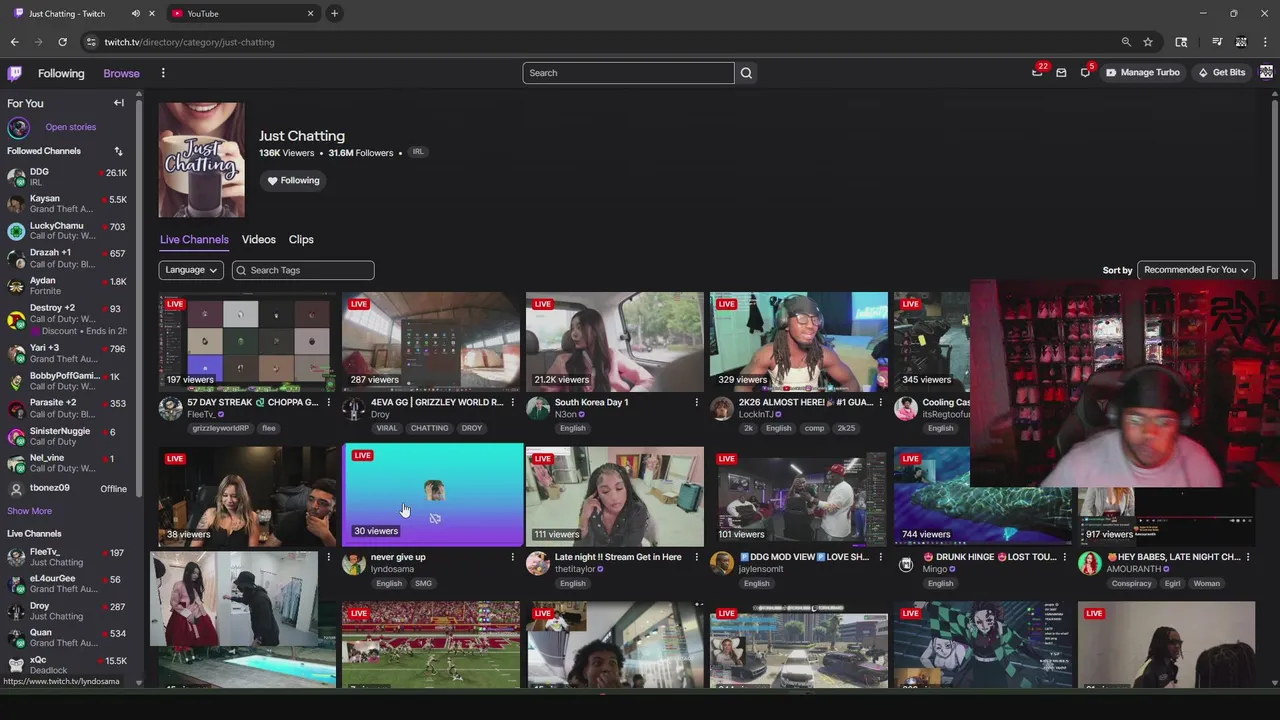Viewport: 1280px width, 720px height.
Task: Click Open stories link
Action: [x=70, y=127]
